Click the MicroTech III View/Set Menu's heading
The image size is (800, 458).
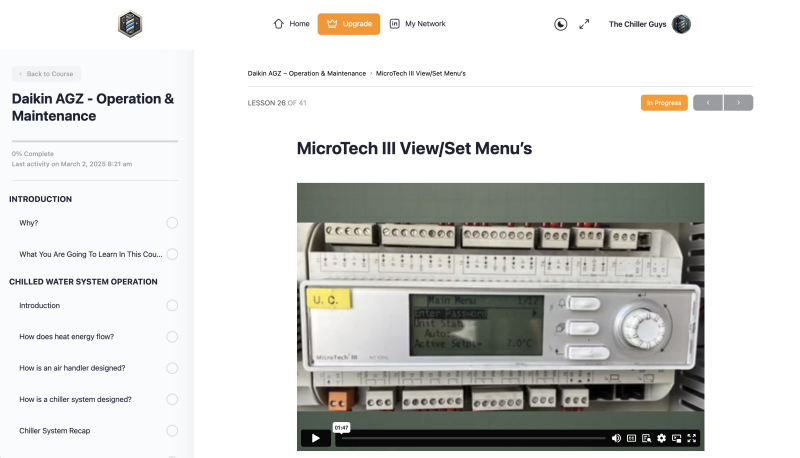pyautogui.click(x=414, y=148)
